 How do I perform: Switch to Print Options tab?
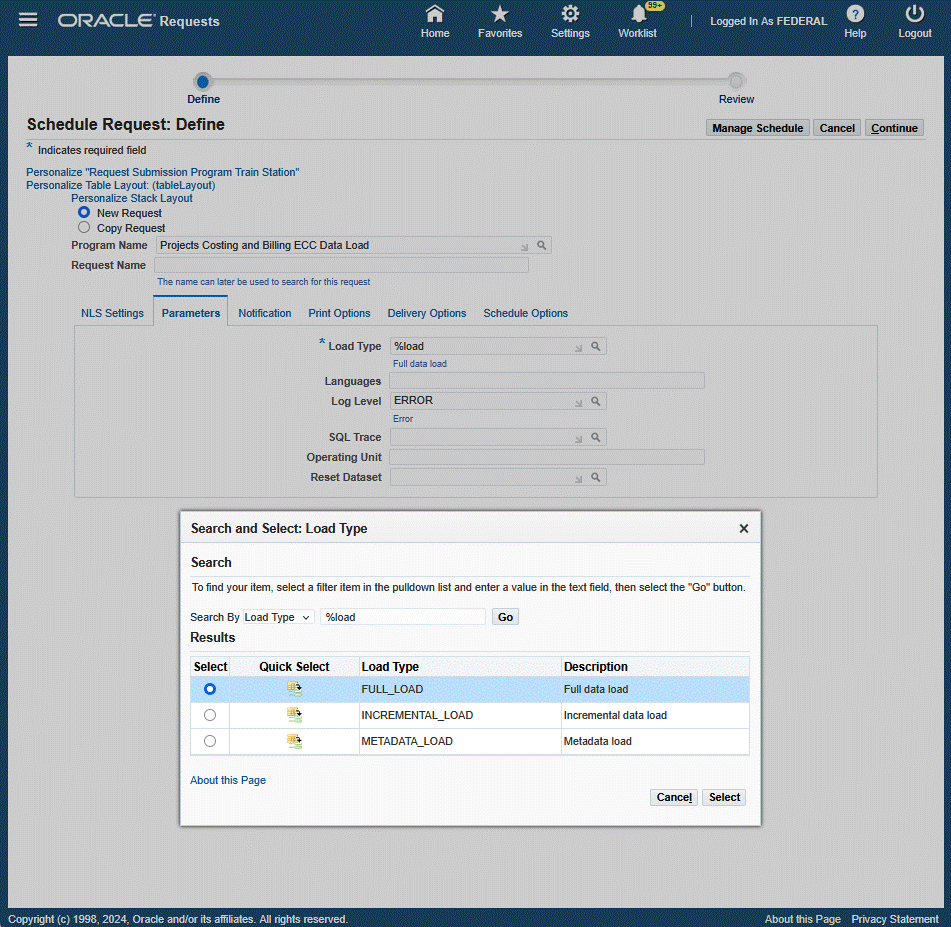pos(339,313)
